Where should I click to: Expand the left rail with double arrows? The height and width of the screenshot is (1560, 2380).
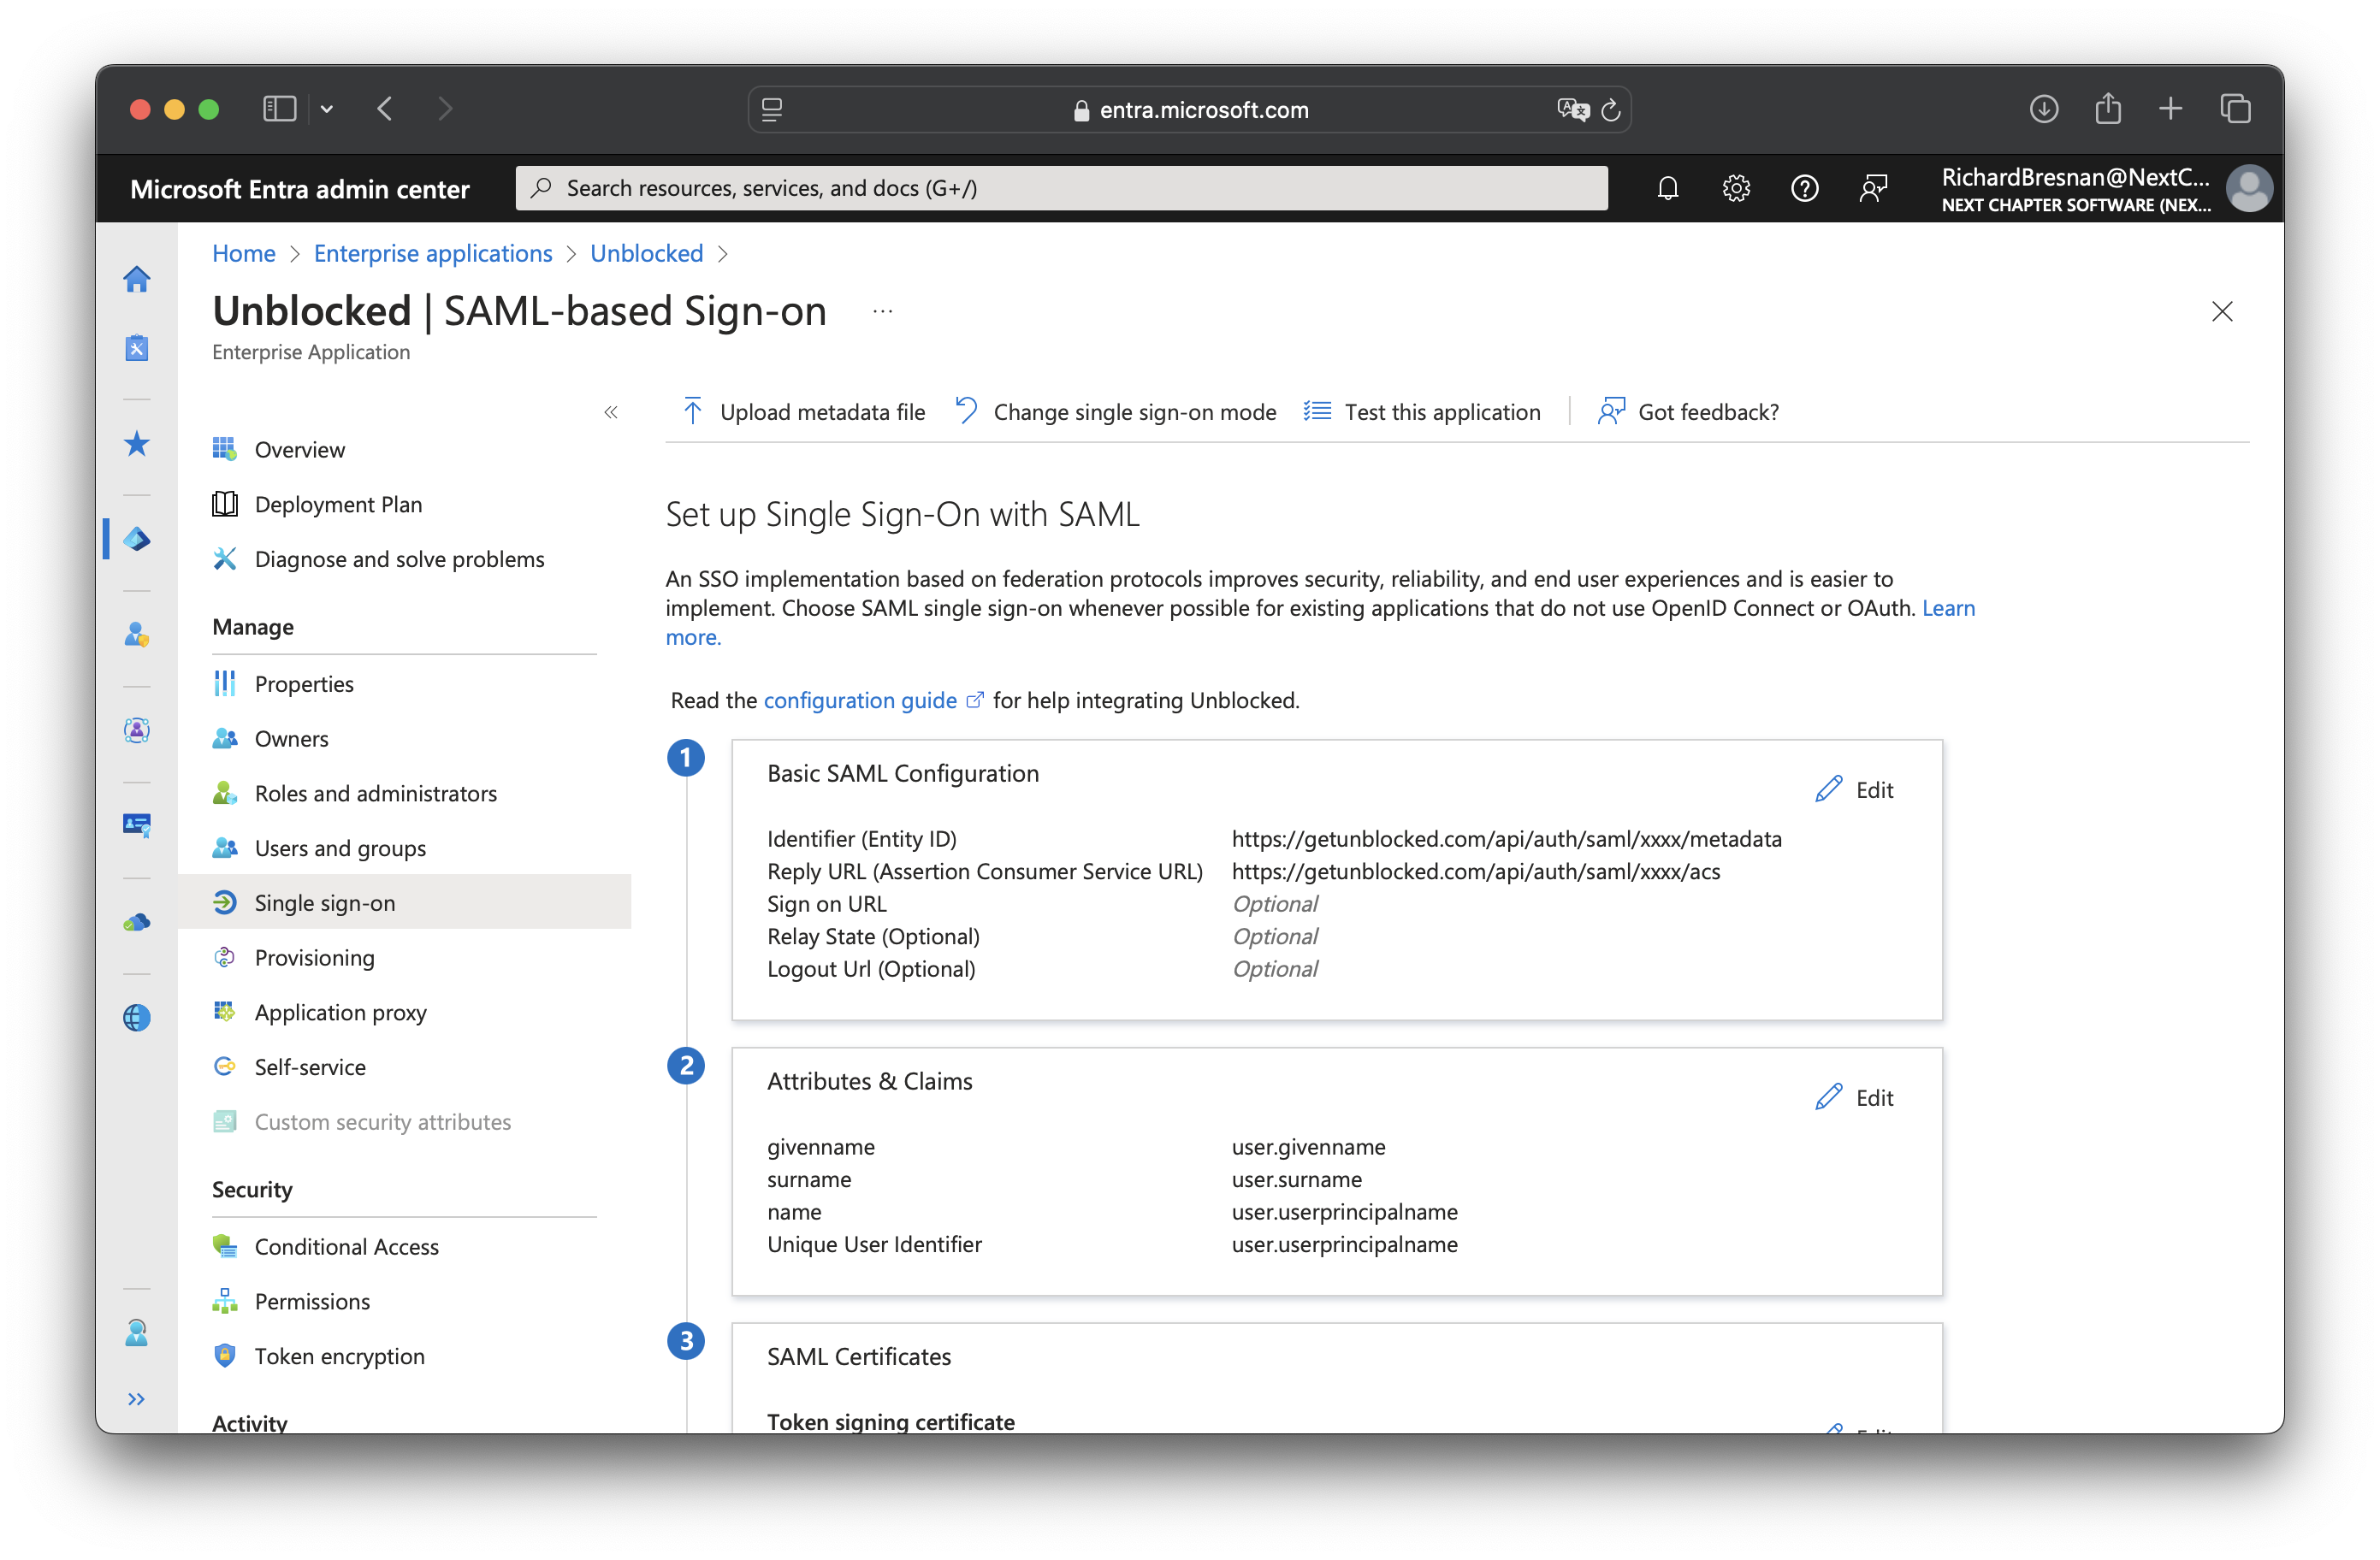click(137, 1399)
